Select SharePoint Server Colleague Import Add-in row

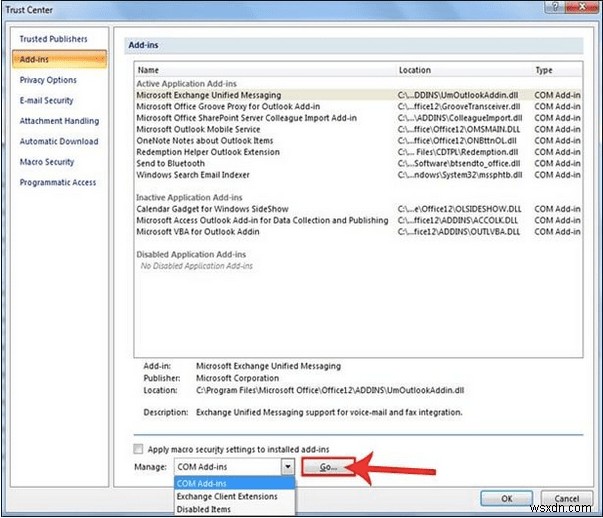click(x=358, y=118)
